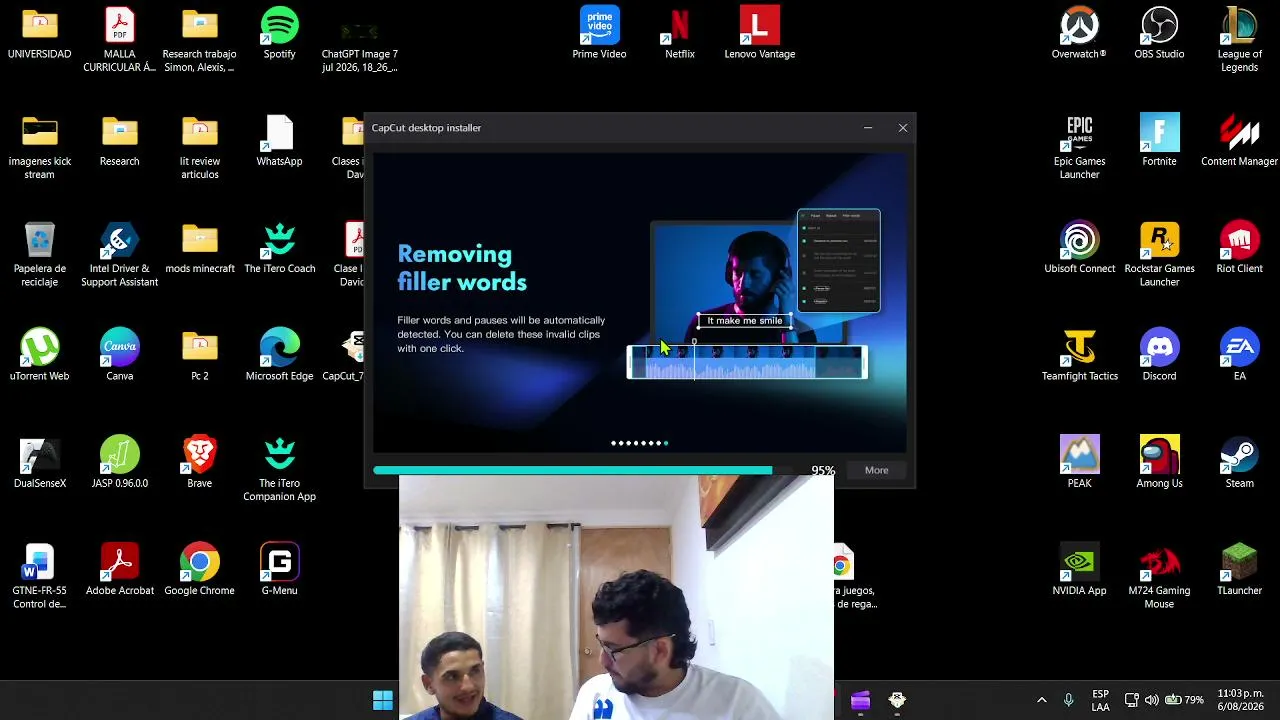Screen dimensions: 1280x720
Task: Start Overwatch from the desktop
Action: 1080,34
